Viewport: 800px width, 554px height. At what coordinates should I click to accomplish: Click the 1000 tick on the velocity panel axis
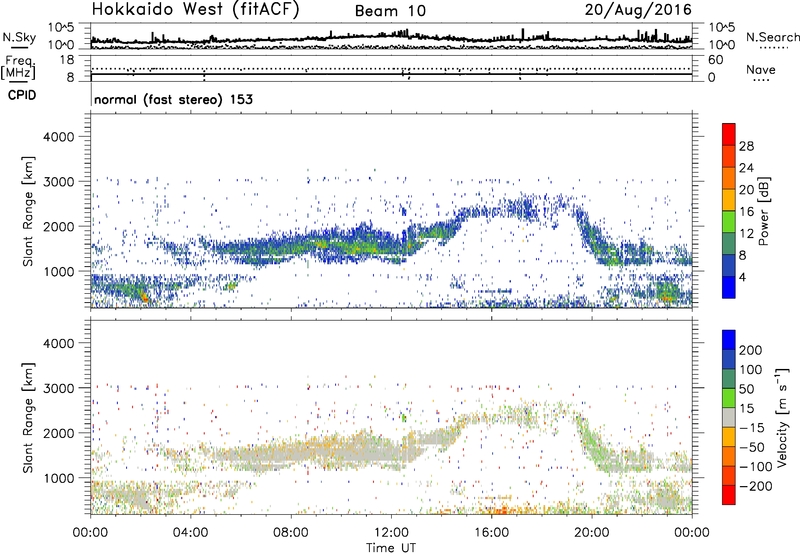(59, 478)
